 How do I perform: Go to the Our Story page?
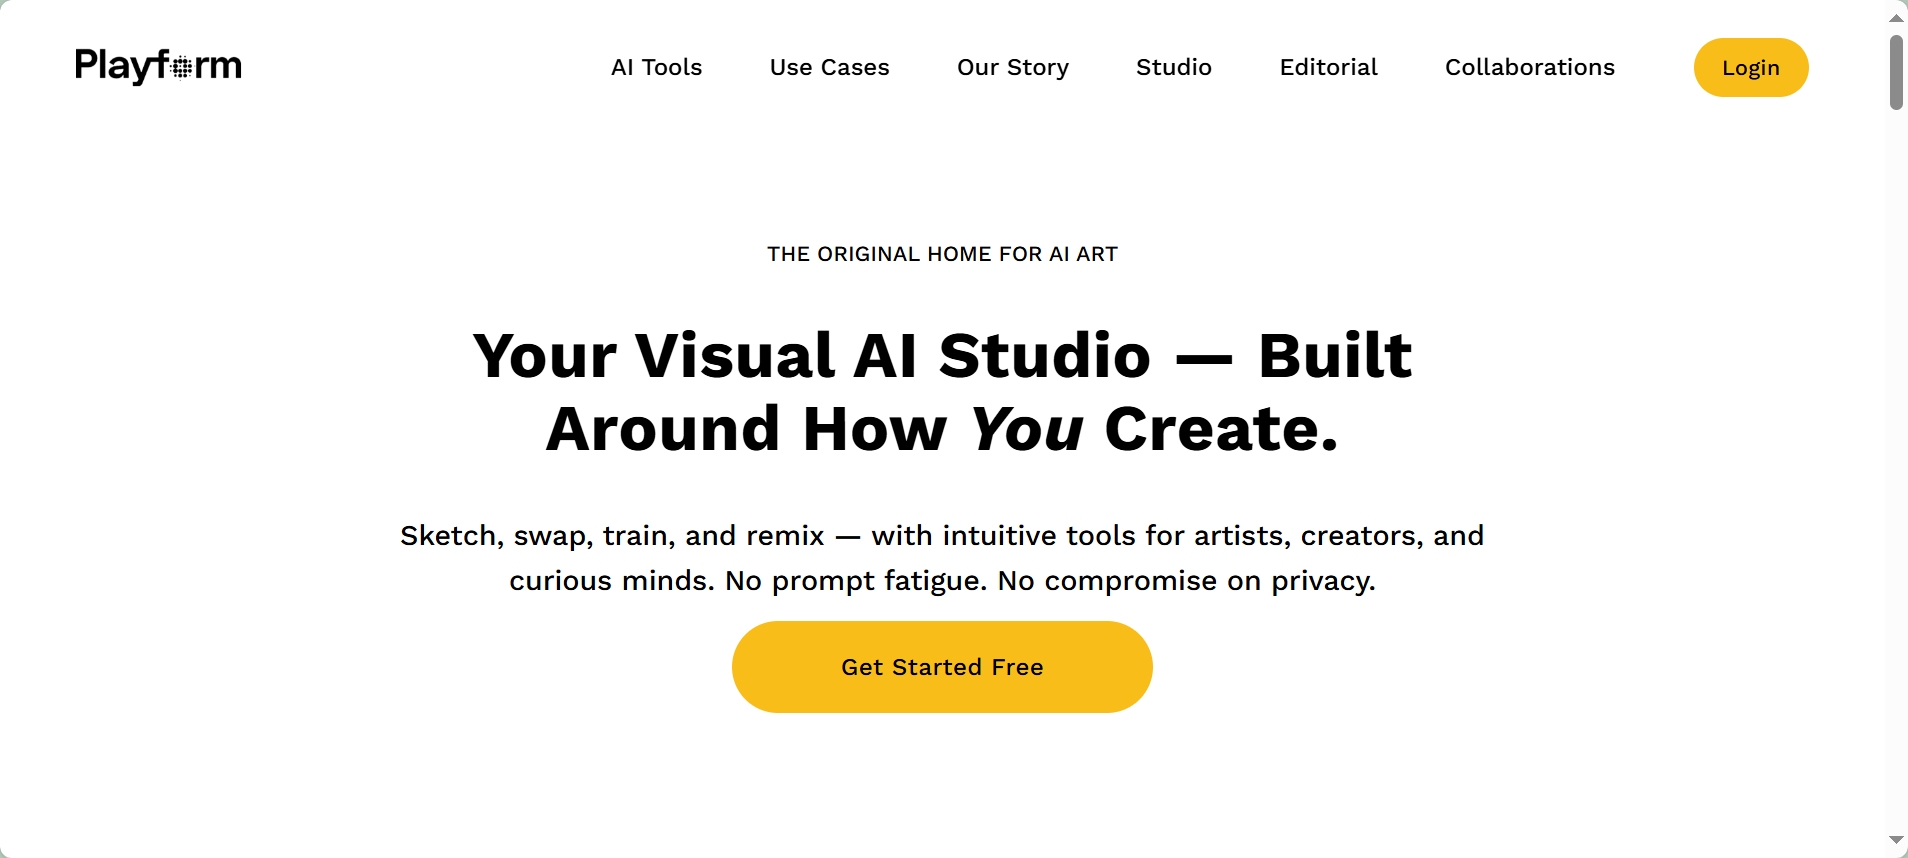(x=1012, y=67)
